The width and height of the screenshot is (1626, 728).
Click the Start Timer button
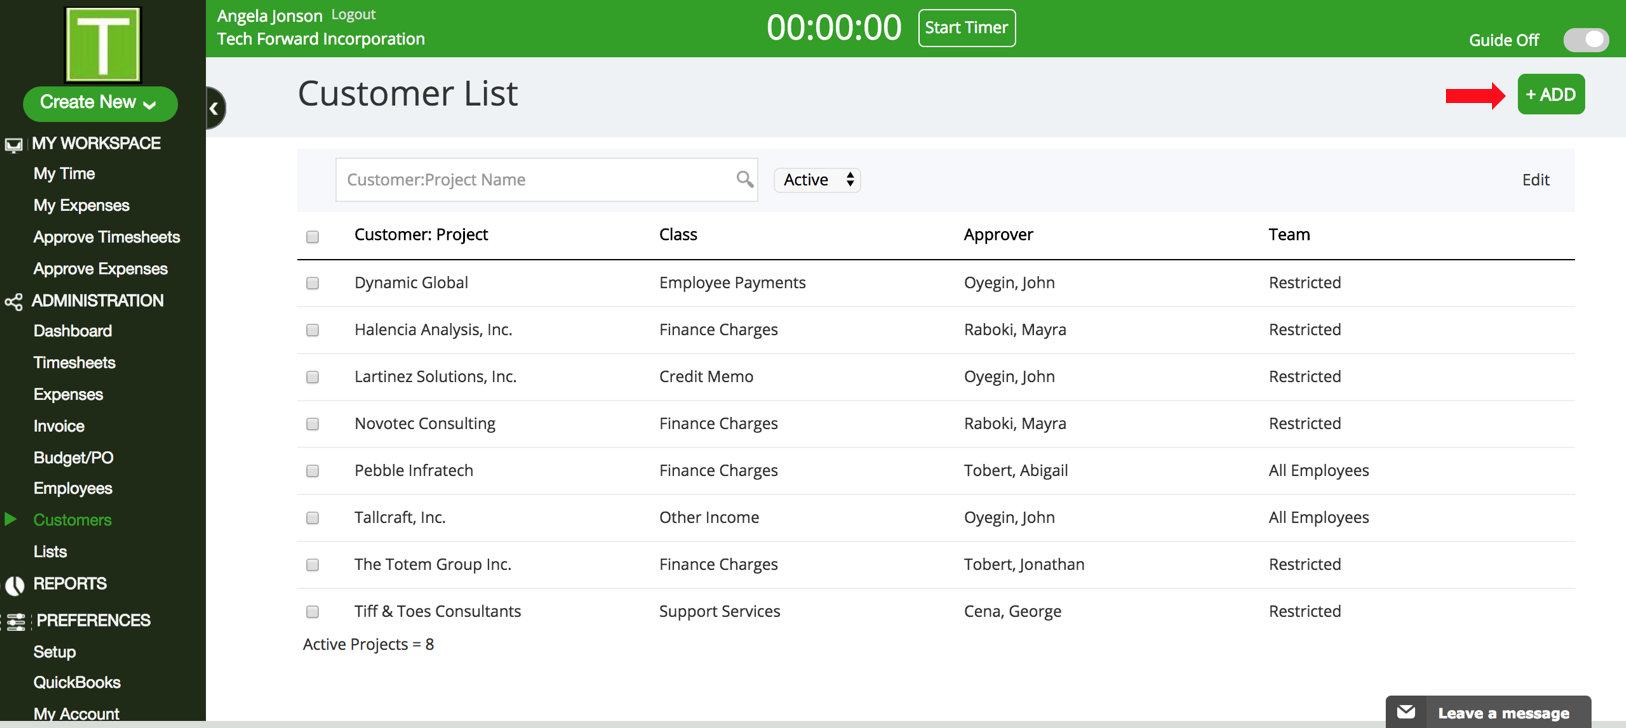[967, 28]
